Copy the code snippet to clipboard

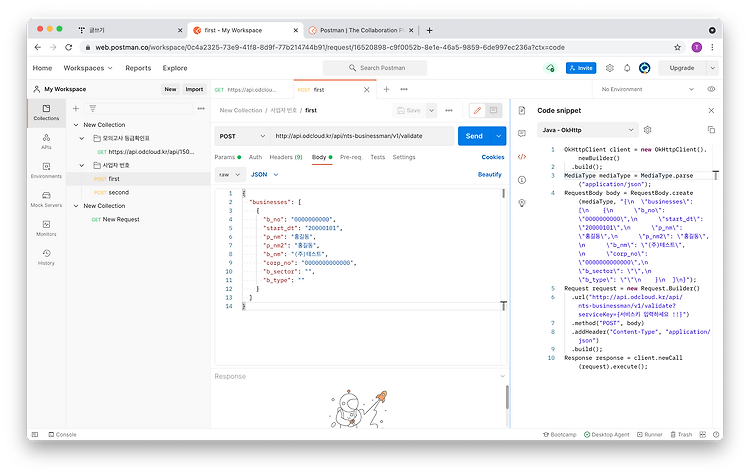(x=711, y=130)
